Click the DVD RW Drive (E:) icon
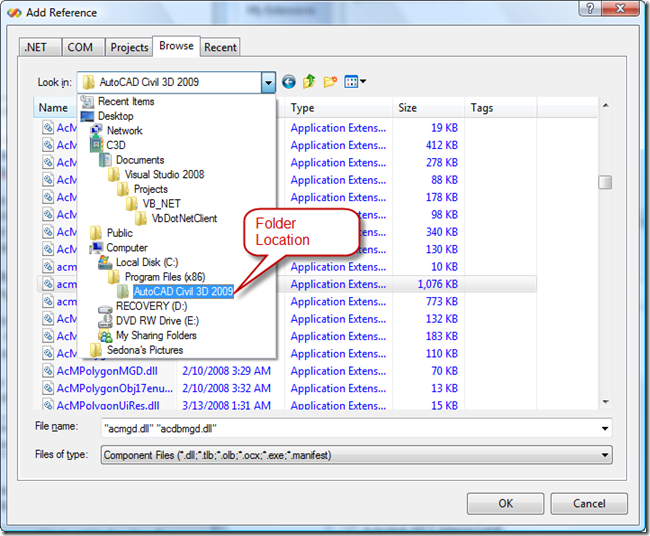The image size is (650, 536). pyautogui.click(x=105, y=320)
